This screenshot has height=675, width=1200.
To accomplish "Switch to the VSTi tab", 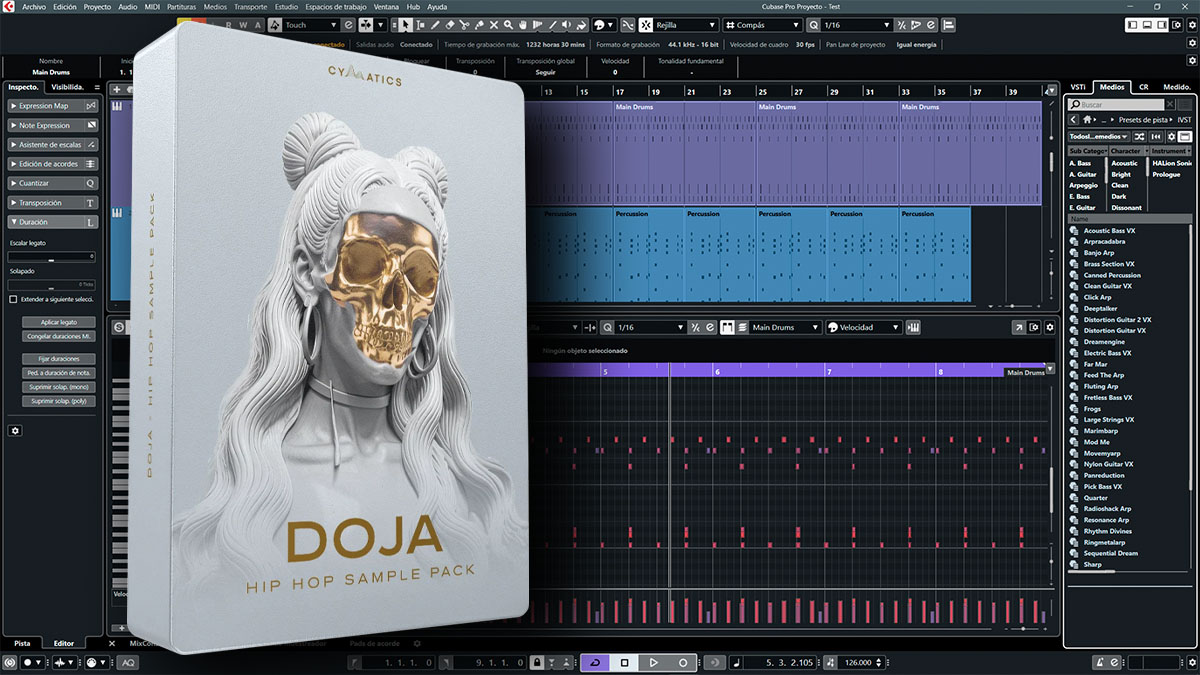I will [x=1078, y=87].
